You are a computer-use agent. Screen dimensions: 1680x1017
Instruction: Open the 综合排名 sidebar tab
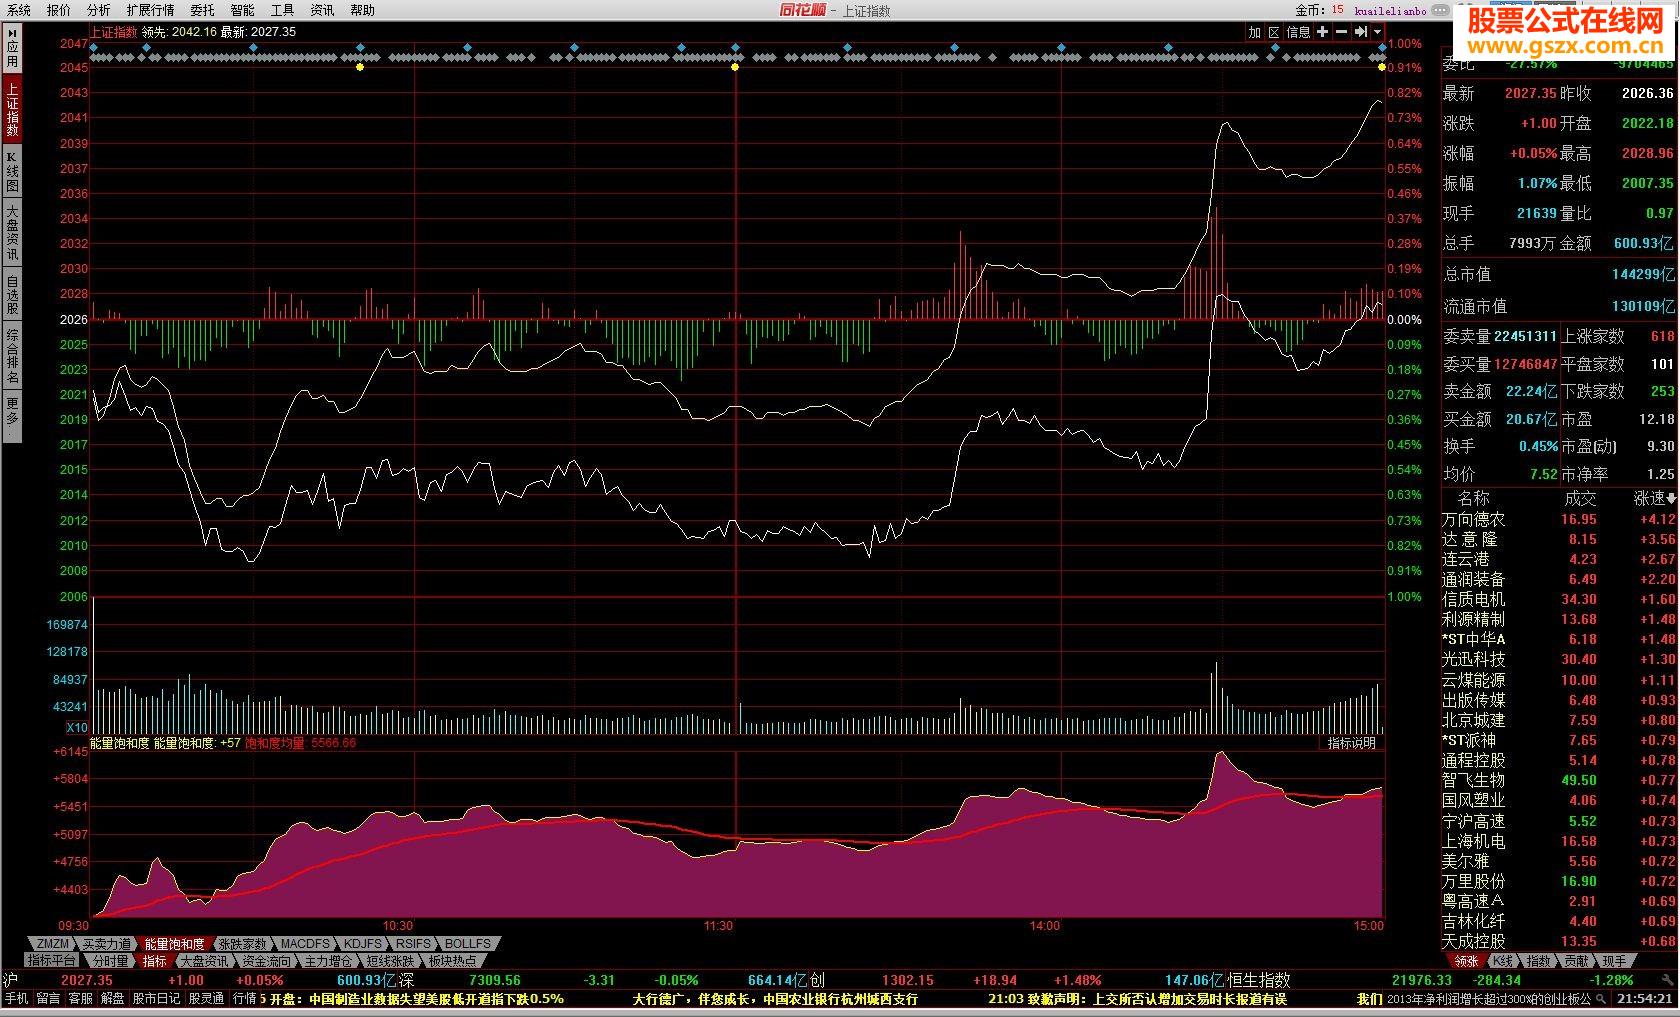tap(12, 356)
